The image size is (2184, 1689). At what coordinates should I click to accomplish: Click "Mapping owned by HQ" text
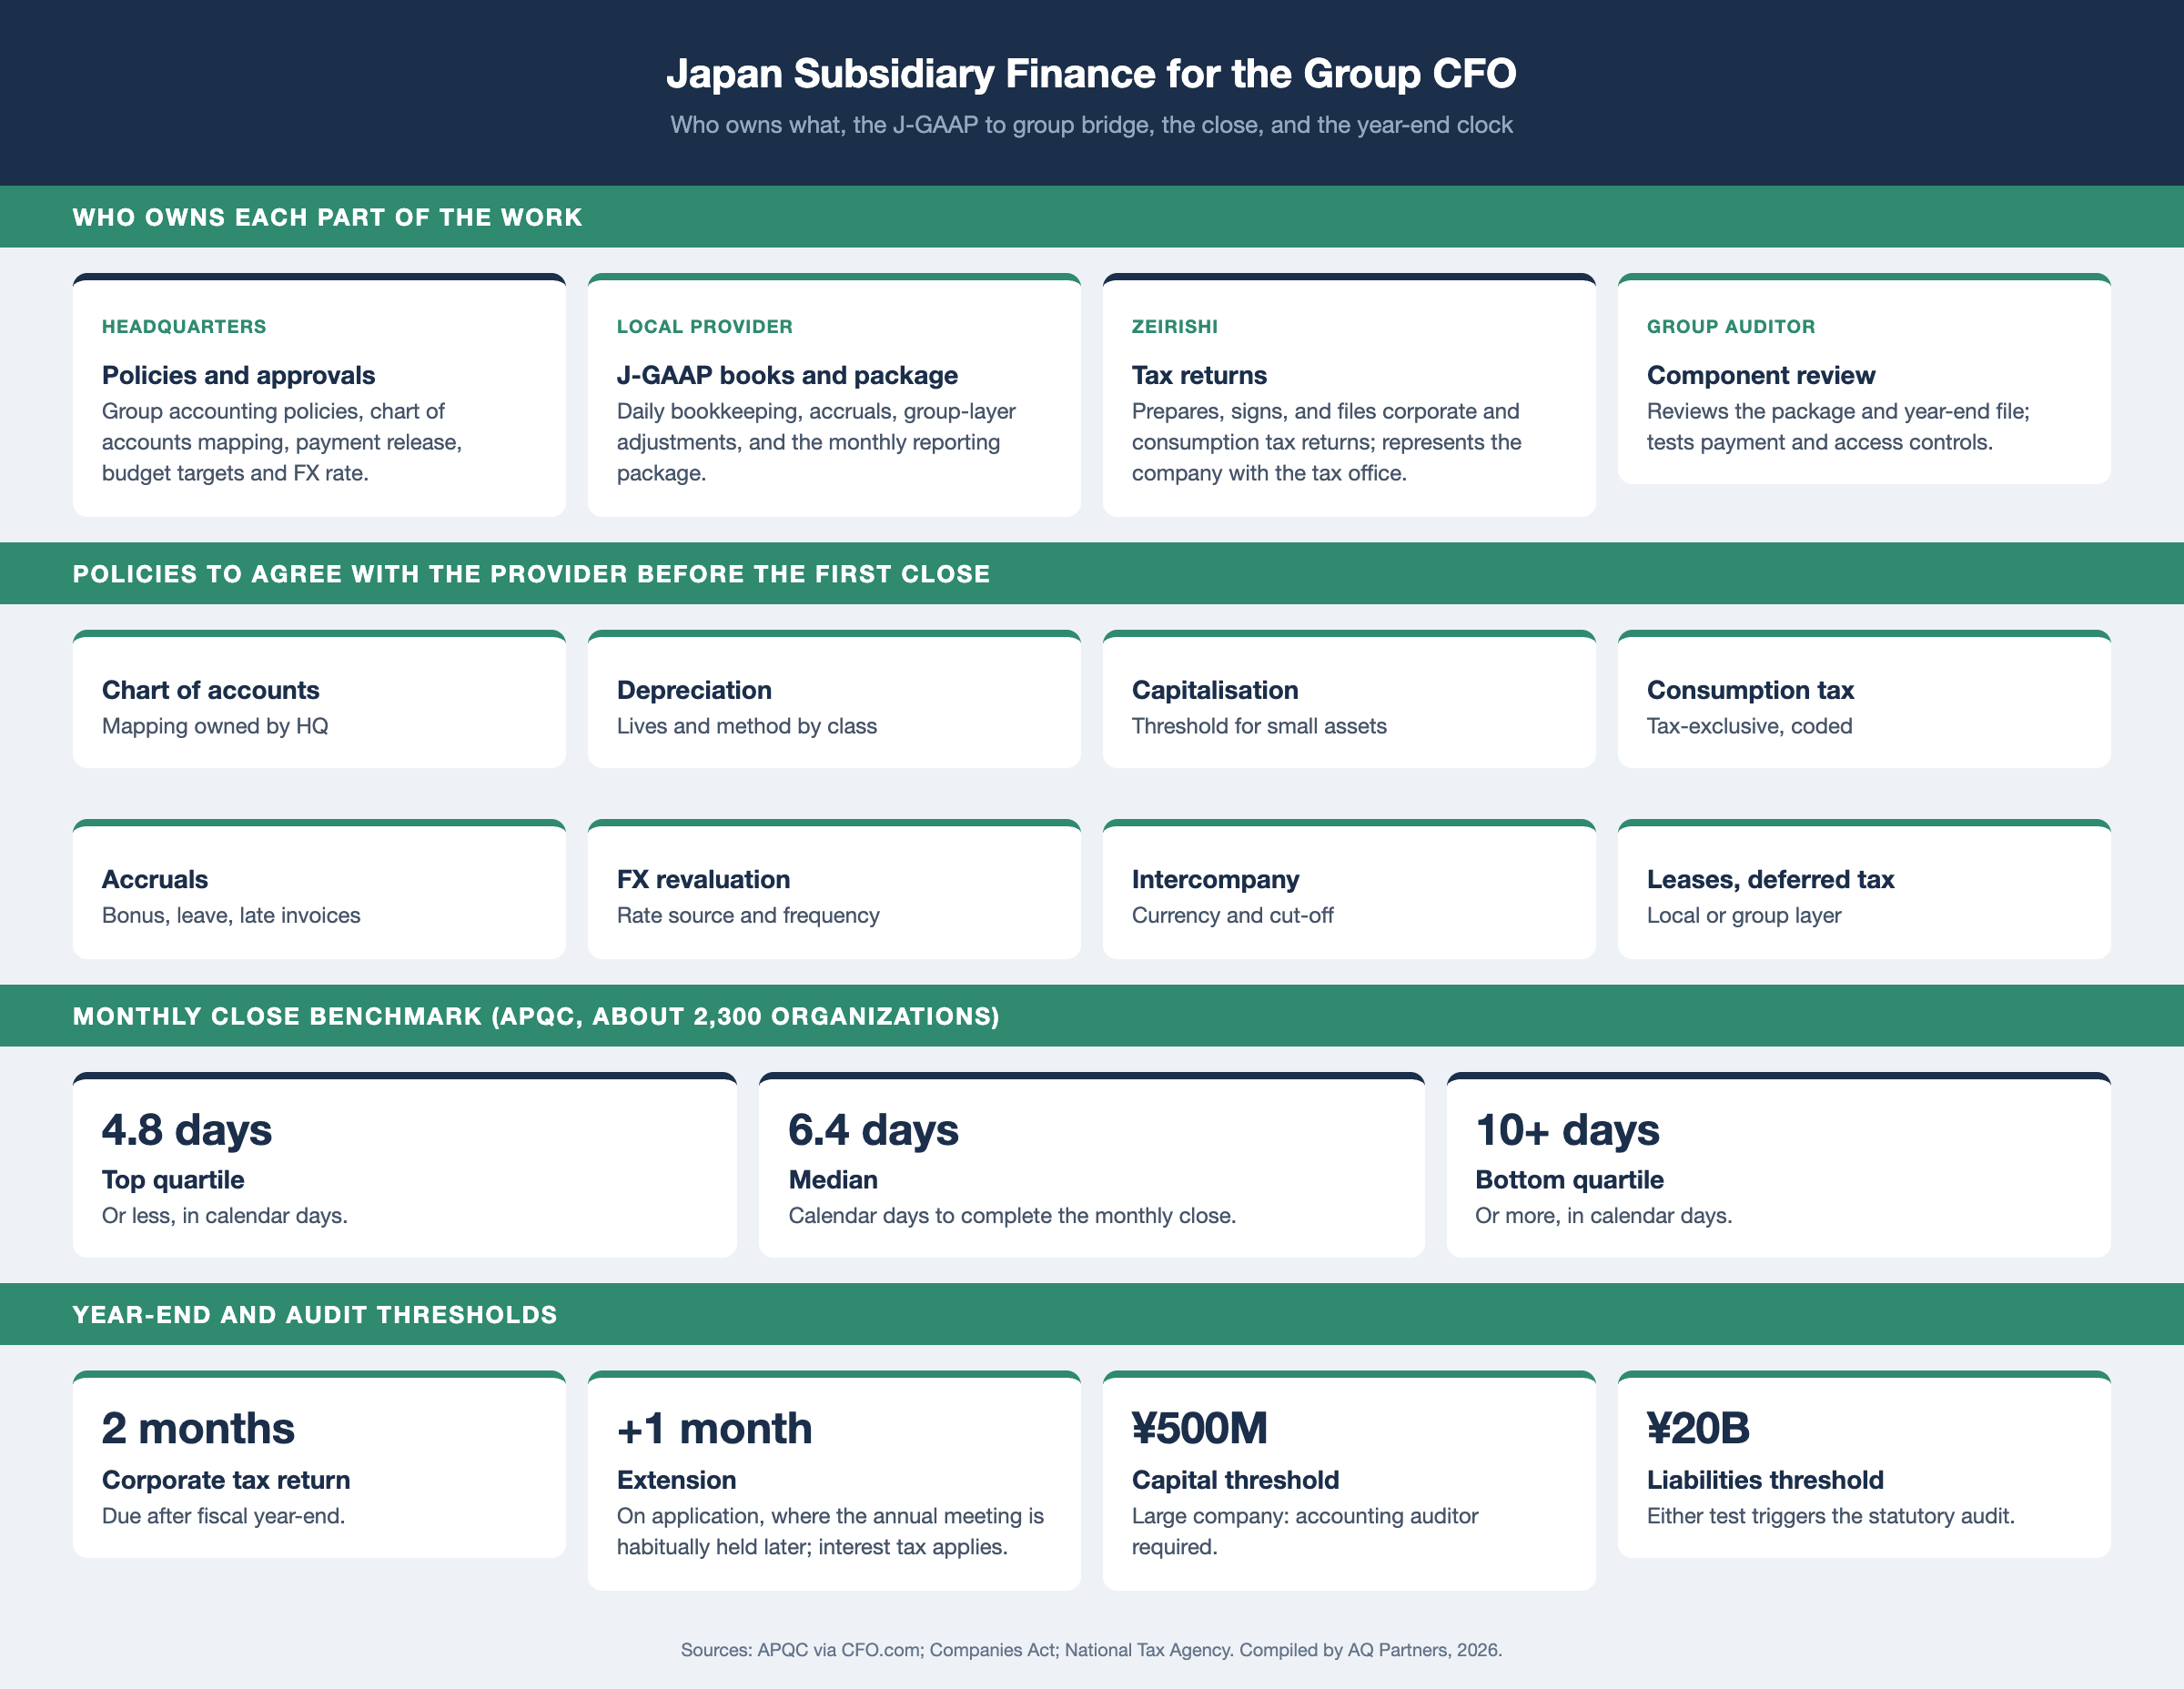pyautogui.click(x=215, y=726)
